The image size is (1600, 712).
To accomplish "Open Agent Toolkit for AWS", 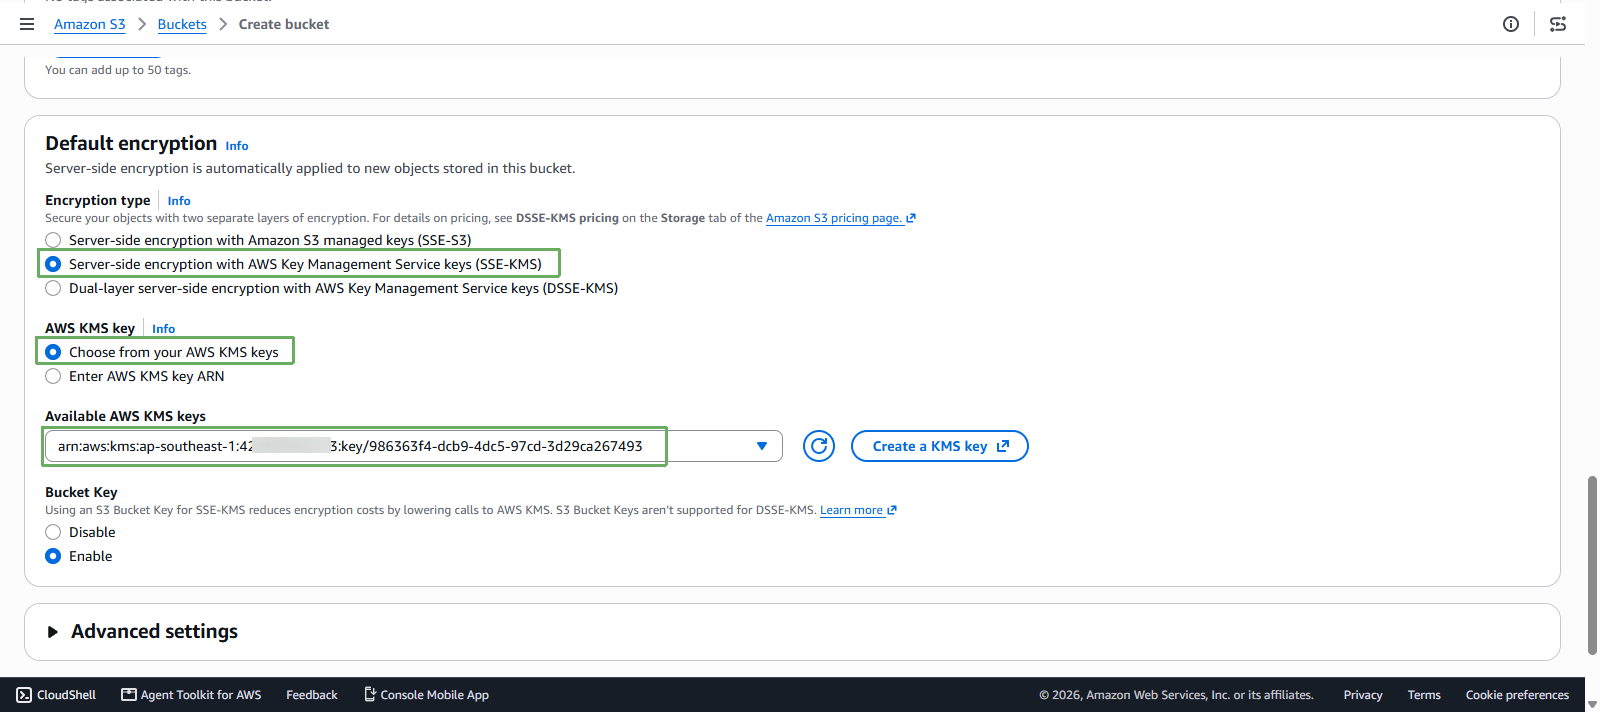I will (x=191, y=695).
